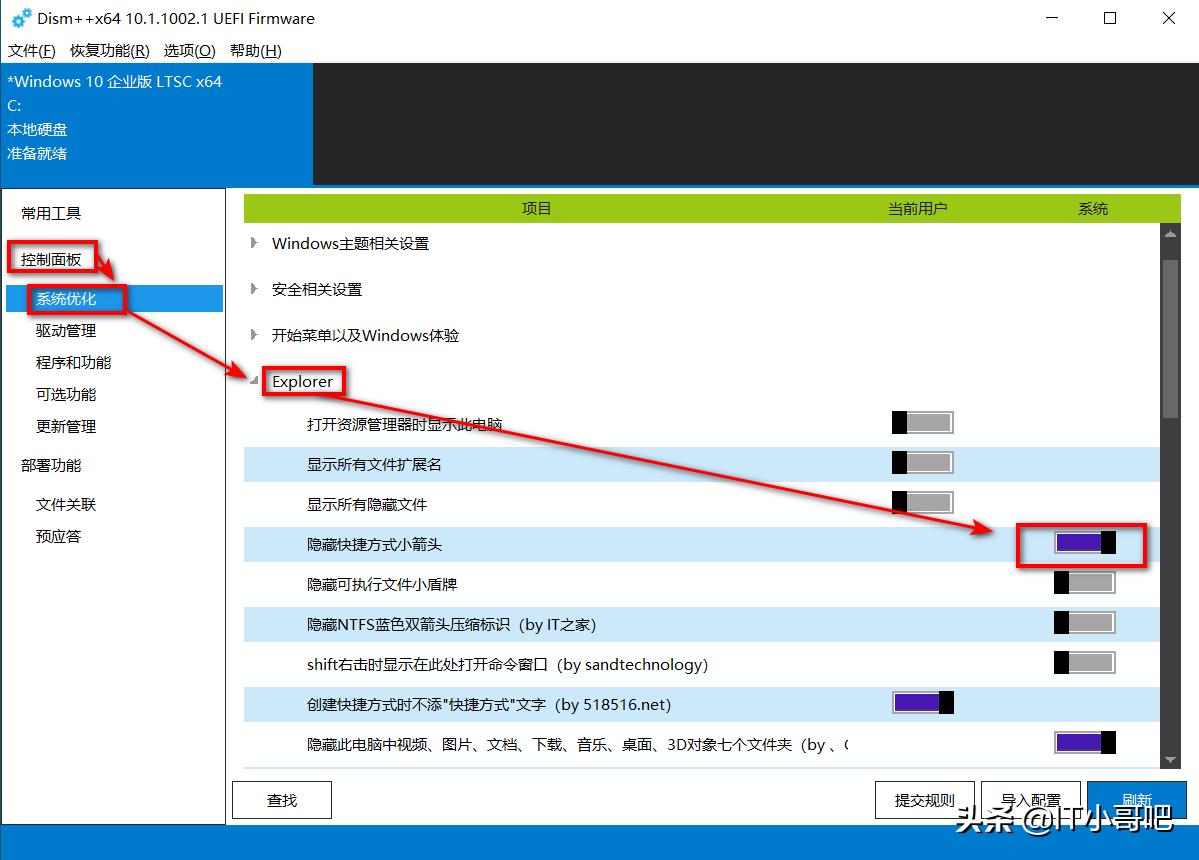Screen dimensions: 1199x860
Task: Click the 系统 column header
Action: click(x=1093, y=209)
